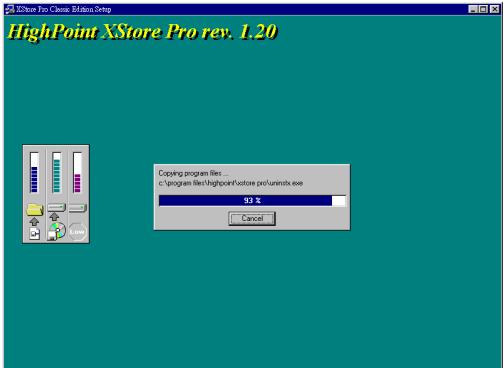This screenshot has width=504, height=368.
Task: Click the uninstx.exe file path text
Action: (x=231, y=183)
